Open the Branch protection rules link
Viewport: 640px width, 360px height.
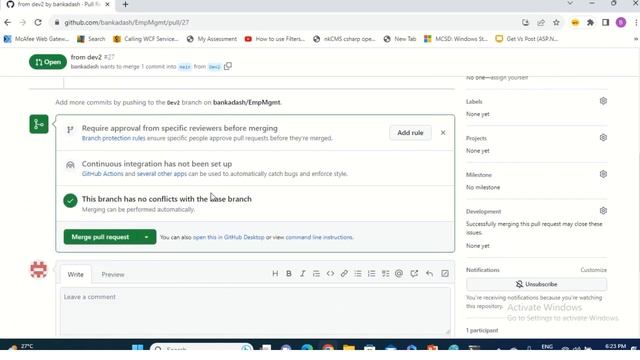(x=113, y=138)
